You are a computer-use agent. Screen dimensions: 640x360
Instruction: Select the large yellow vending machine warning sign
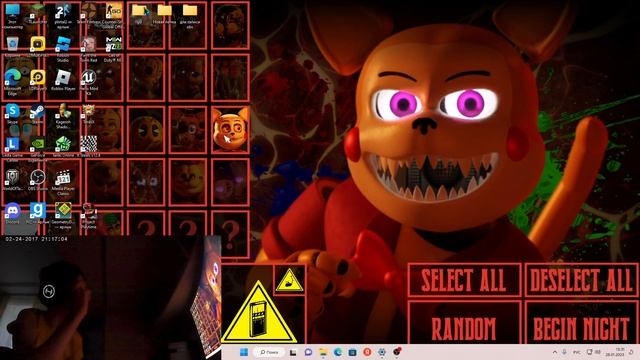(x=258, y=313)
